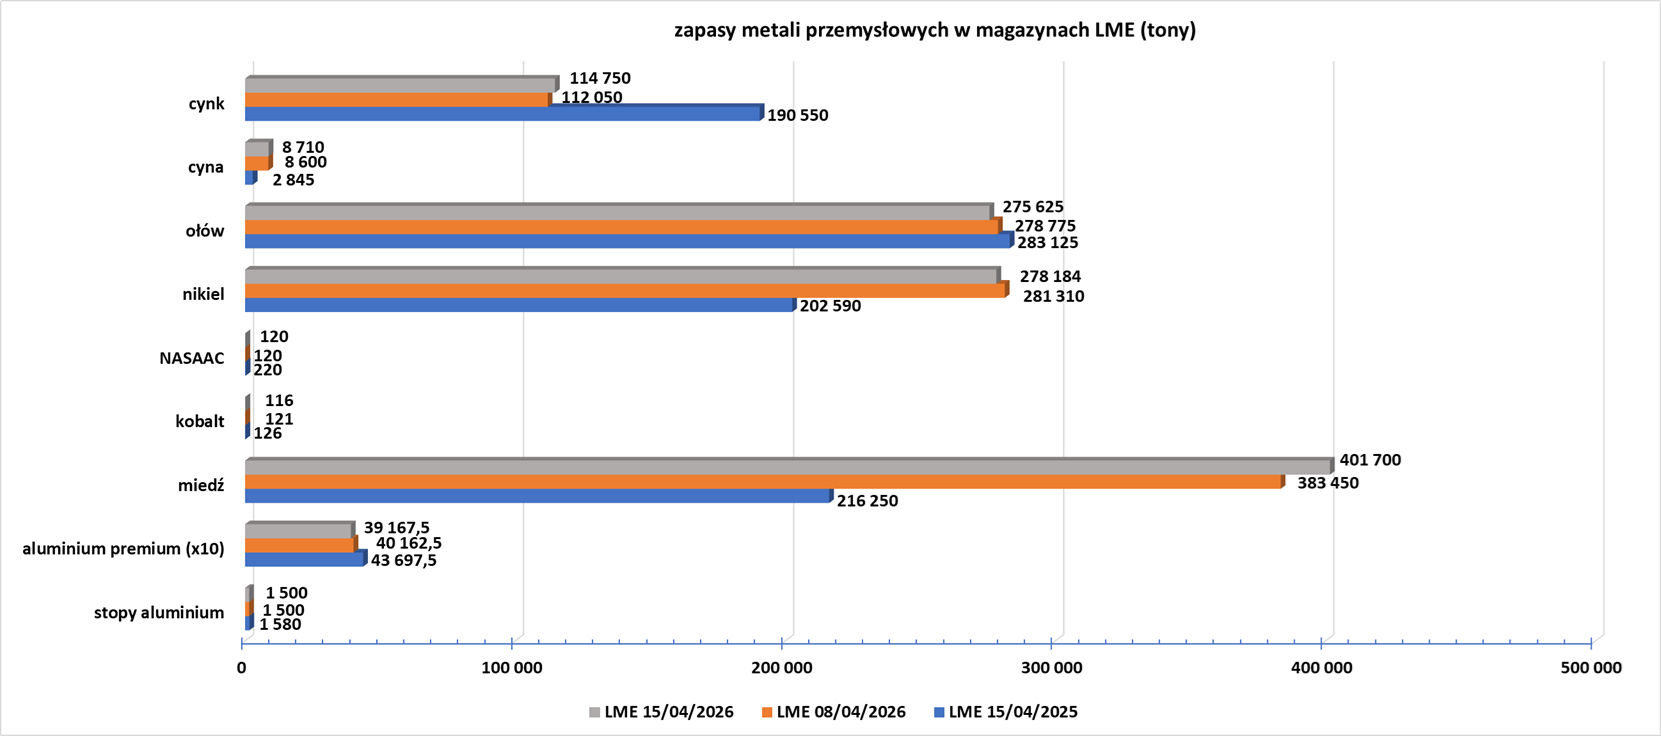The image size is (1661, 736).
Task: Click the 300 000 value axis label
Action: click(1052, 668)
